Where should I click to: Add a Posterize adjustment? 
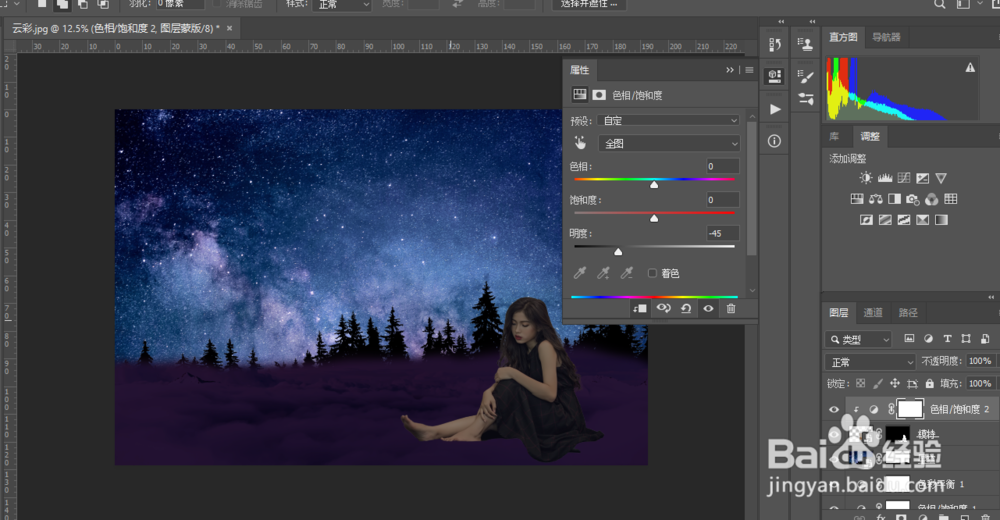coord(885,220)
